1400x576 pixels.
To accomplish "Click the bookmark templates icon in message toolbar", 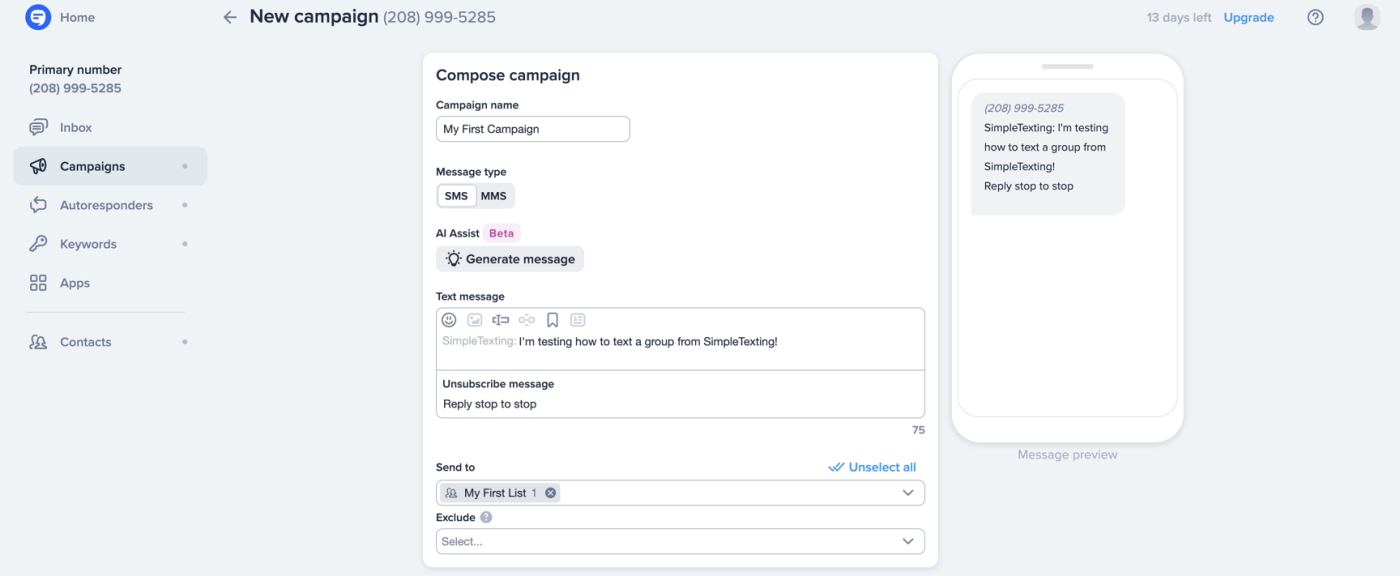I will click(x=552, y=320).
